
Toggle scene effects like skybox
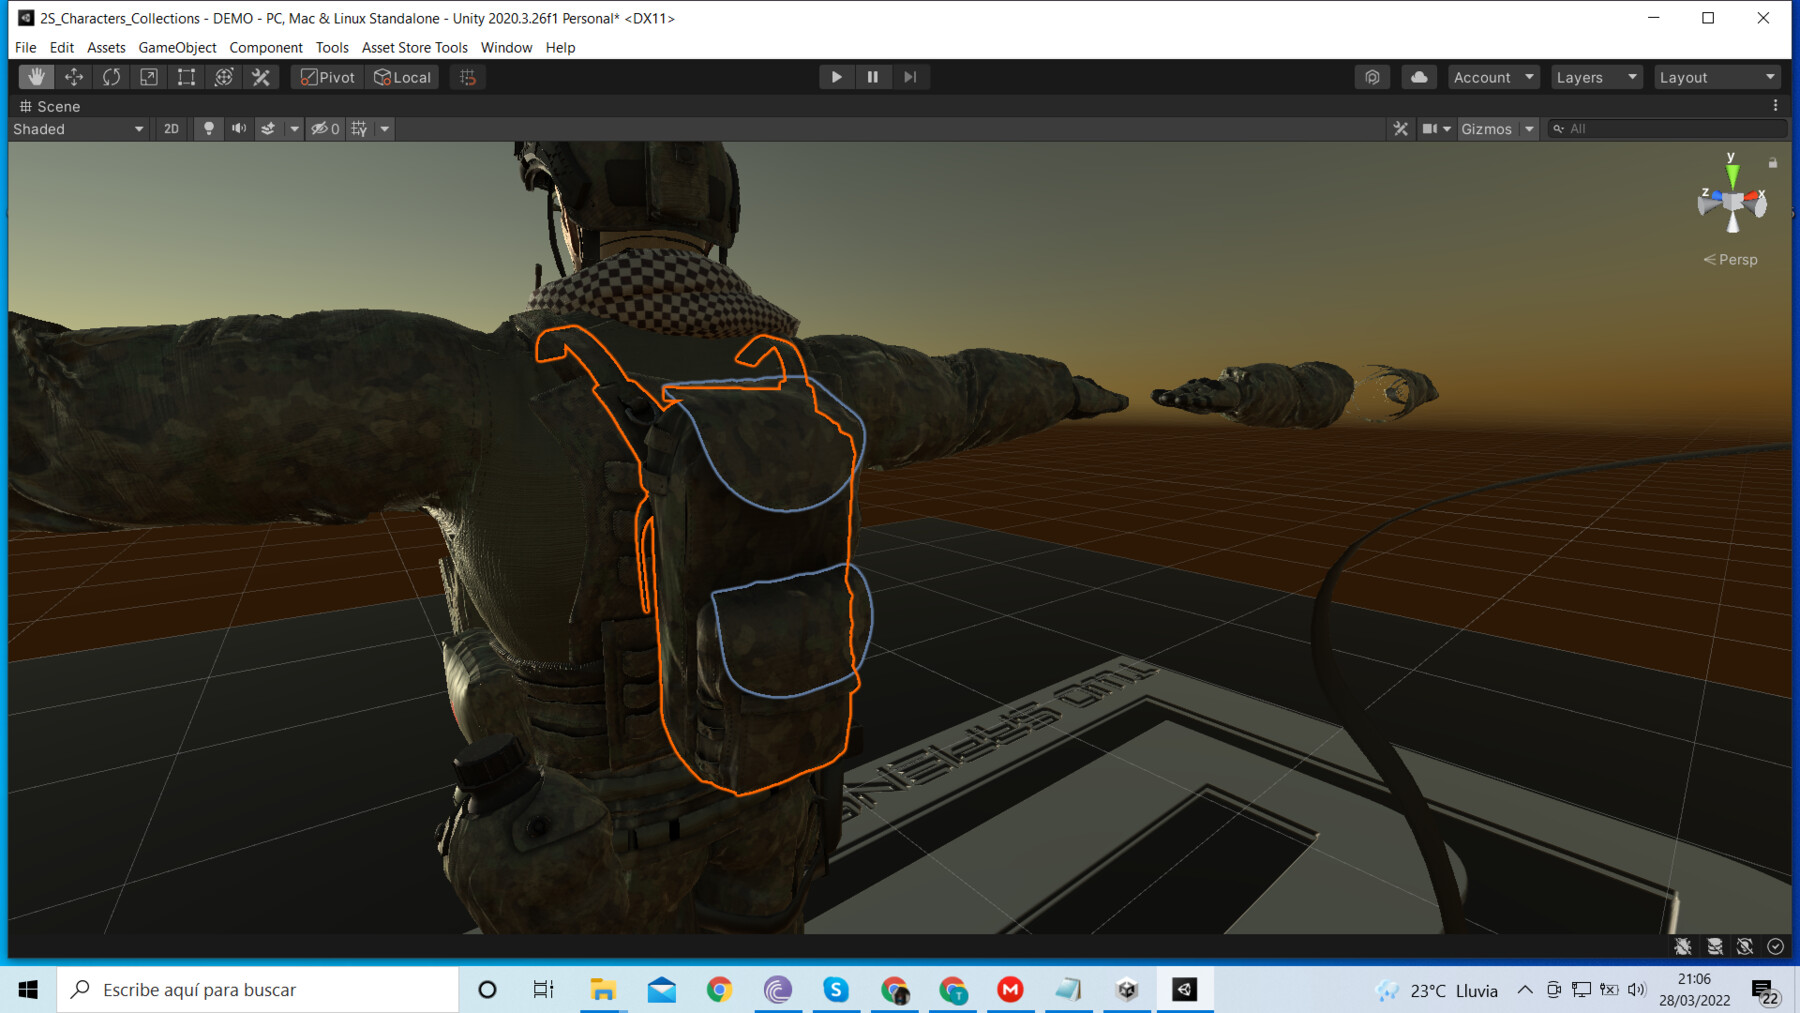tap(268, 129)
